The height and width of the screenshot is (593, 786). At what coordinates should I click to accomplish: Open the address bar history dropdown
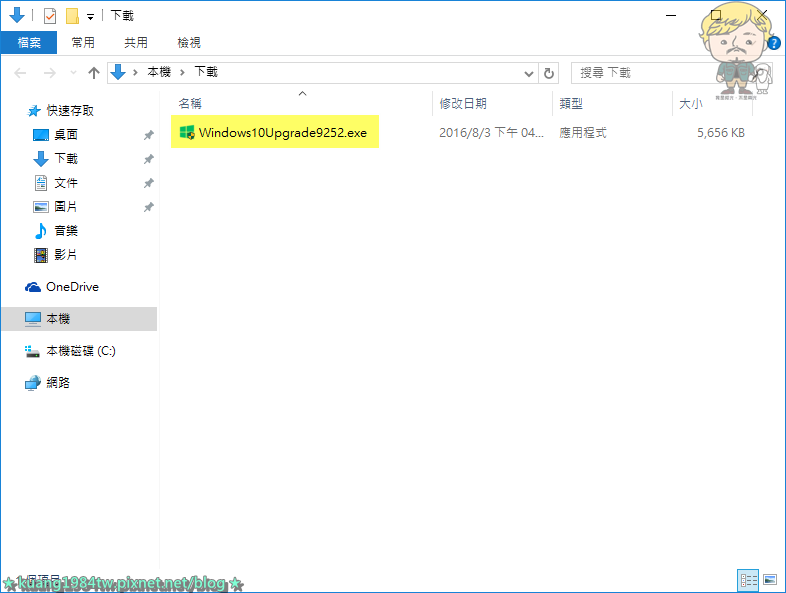click(x=528, y=74)
